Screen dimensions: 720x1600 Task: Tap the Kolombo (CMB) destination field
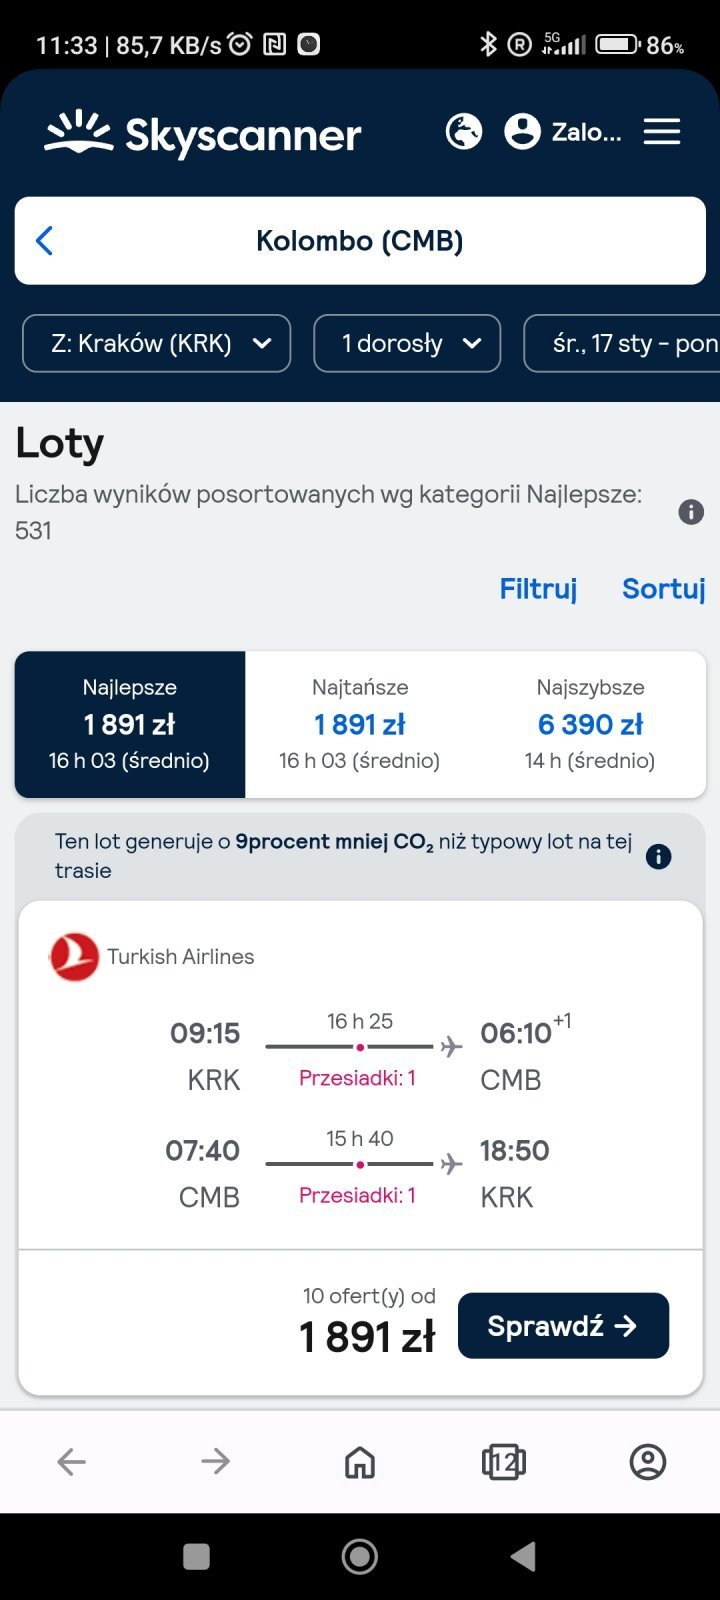point(360,241)
